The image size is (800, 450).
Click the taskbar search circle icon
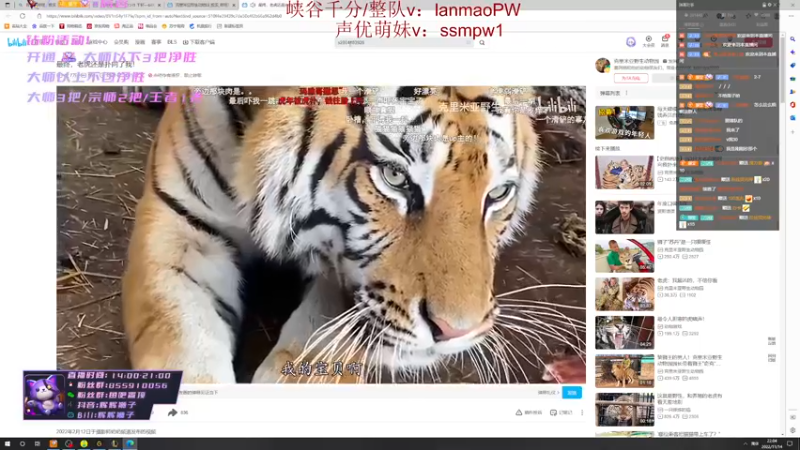22,444
